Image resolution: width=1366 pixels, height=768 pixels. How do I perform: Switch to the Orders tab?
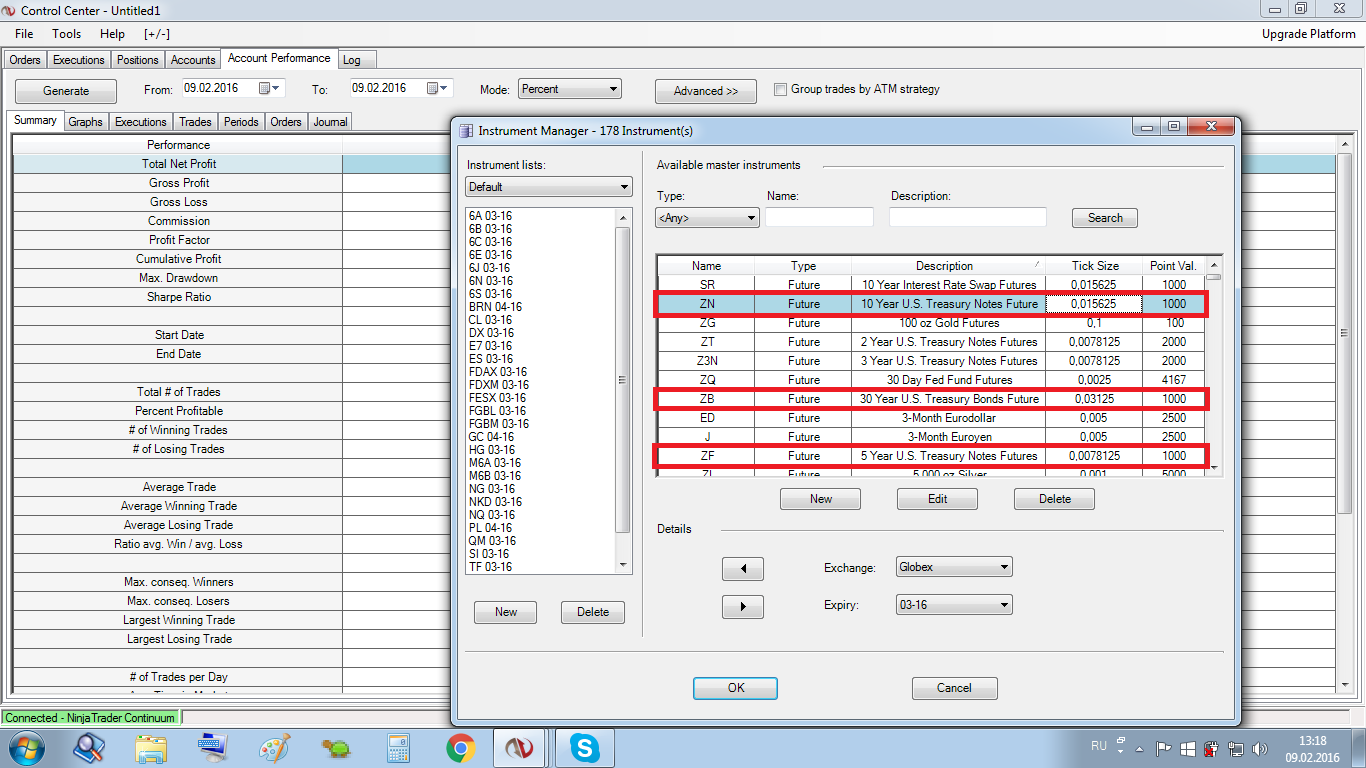click(25, 60)
